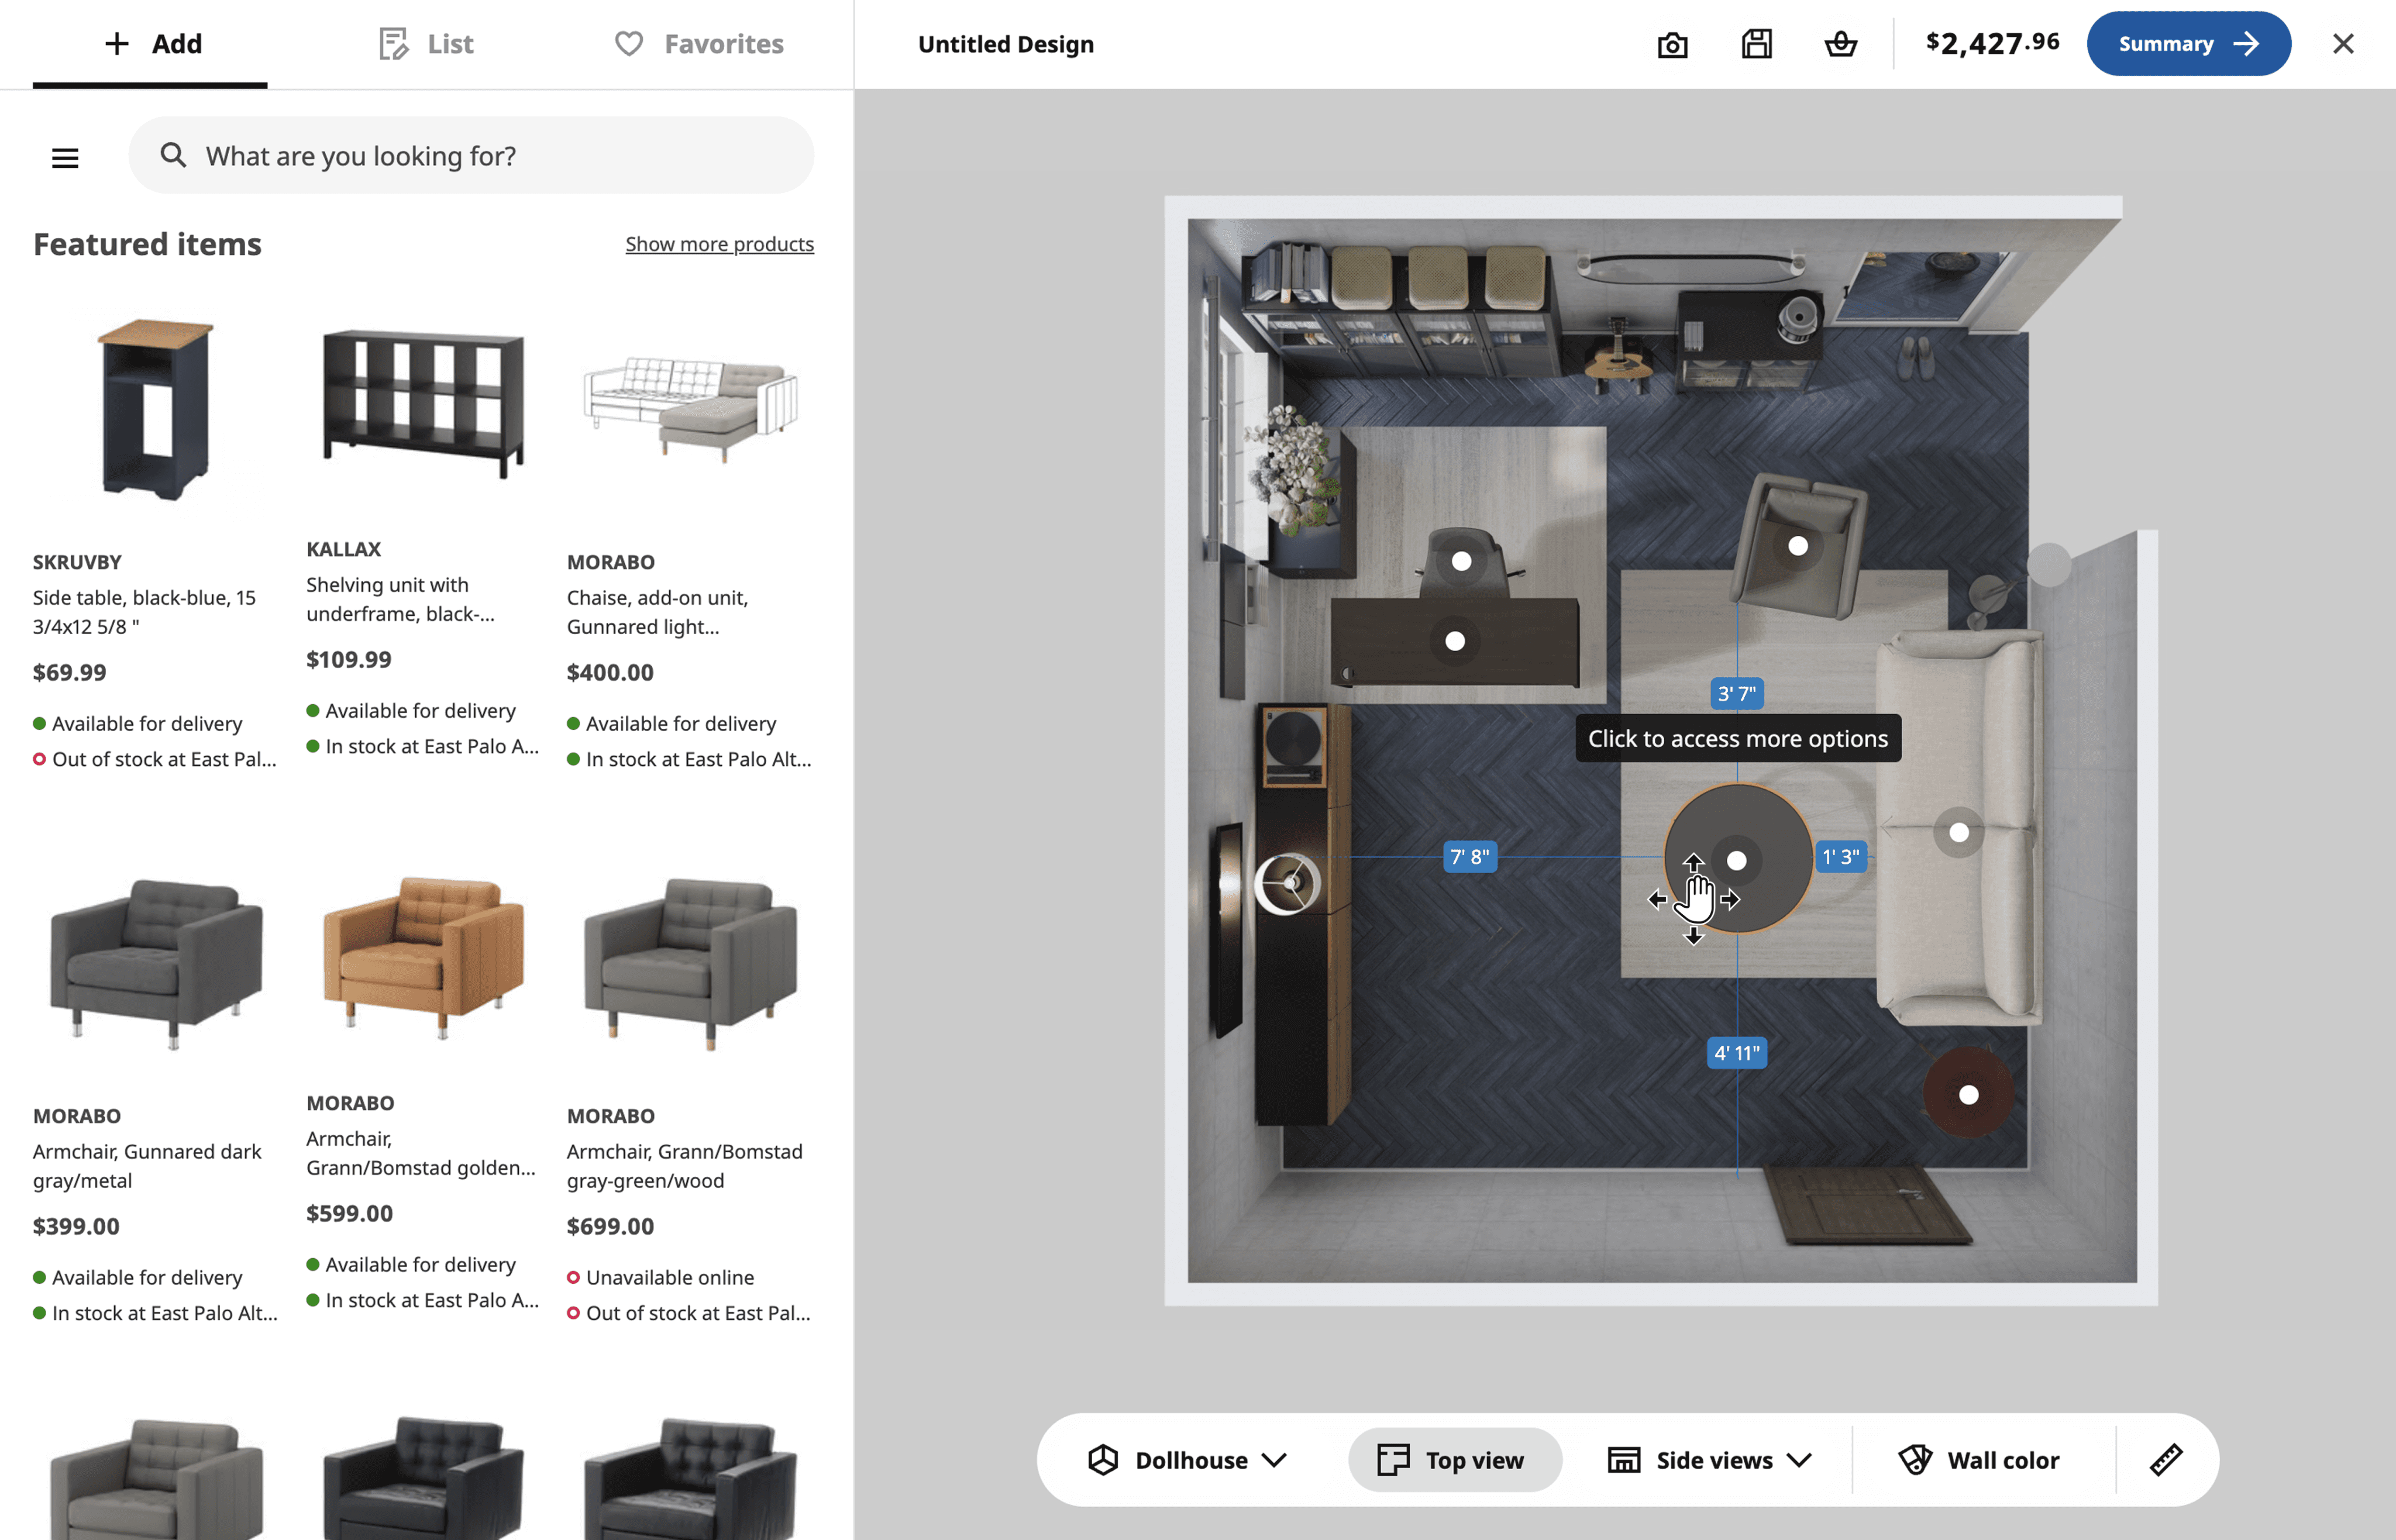
Task: Click the Summary button
Action: click(x=2188, y=44)
